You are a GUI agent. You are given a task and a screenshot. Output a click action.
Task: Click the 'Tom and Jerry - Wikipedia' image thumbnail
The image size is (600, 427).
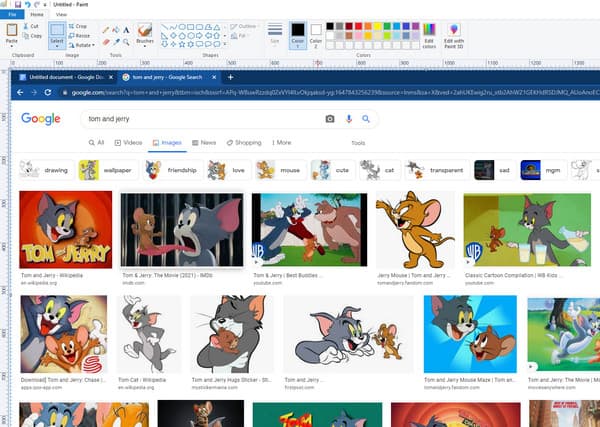tap(66, 230)
